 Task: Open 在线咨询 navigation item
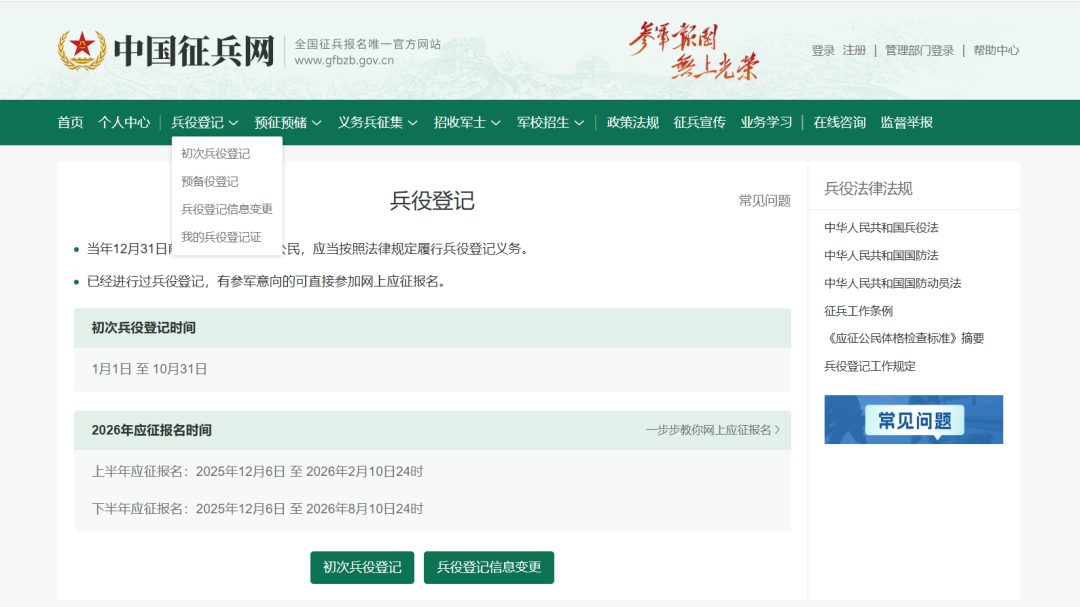tap(839, 123)
